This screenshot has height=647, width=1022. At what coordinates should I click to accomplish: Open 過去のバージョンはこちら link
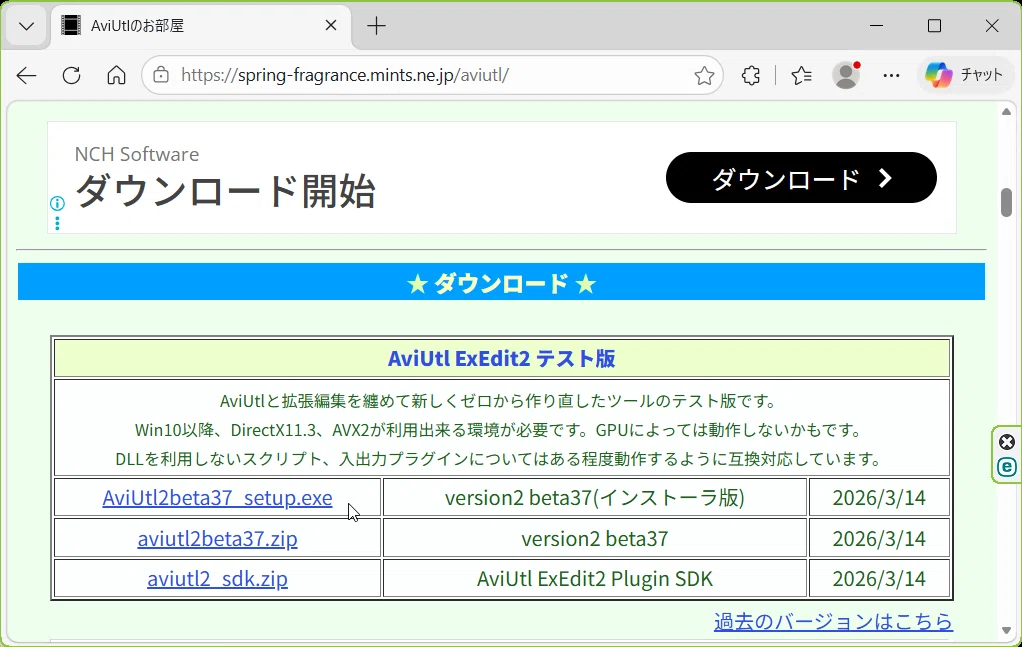point(833,621)
